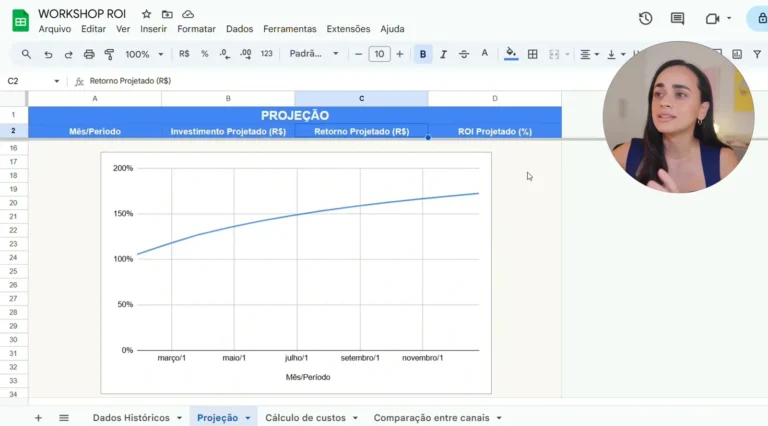Open the all sheets list icon
The width and height of the screenshot is (768, 426).
click(x=64, y=417)
